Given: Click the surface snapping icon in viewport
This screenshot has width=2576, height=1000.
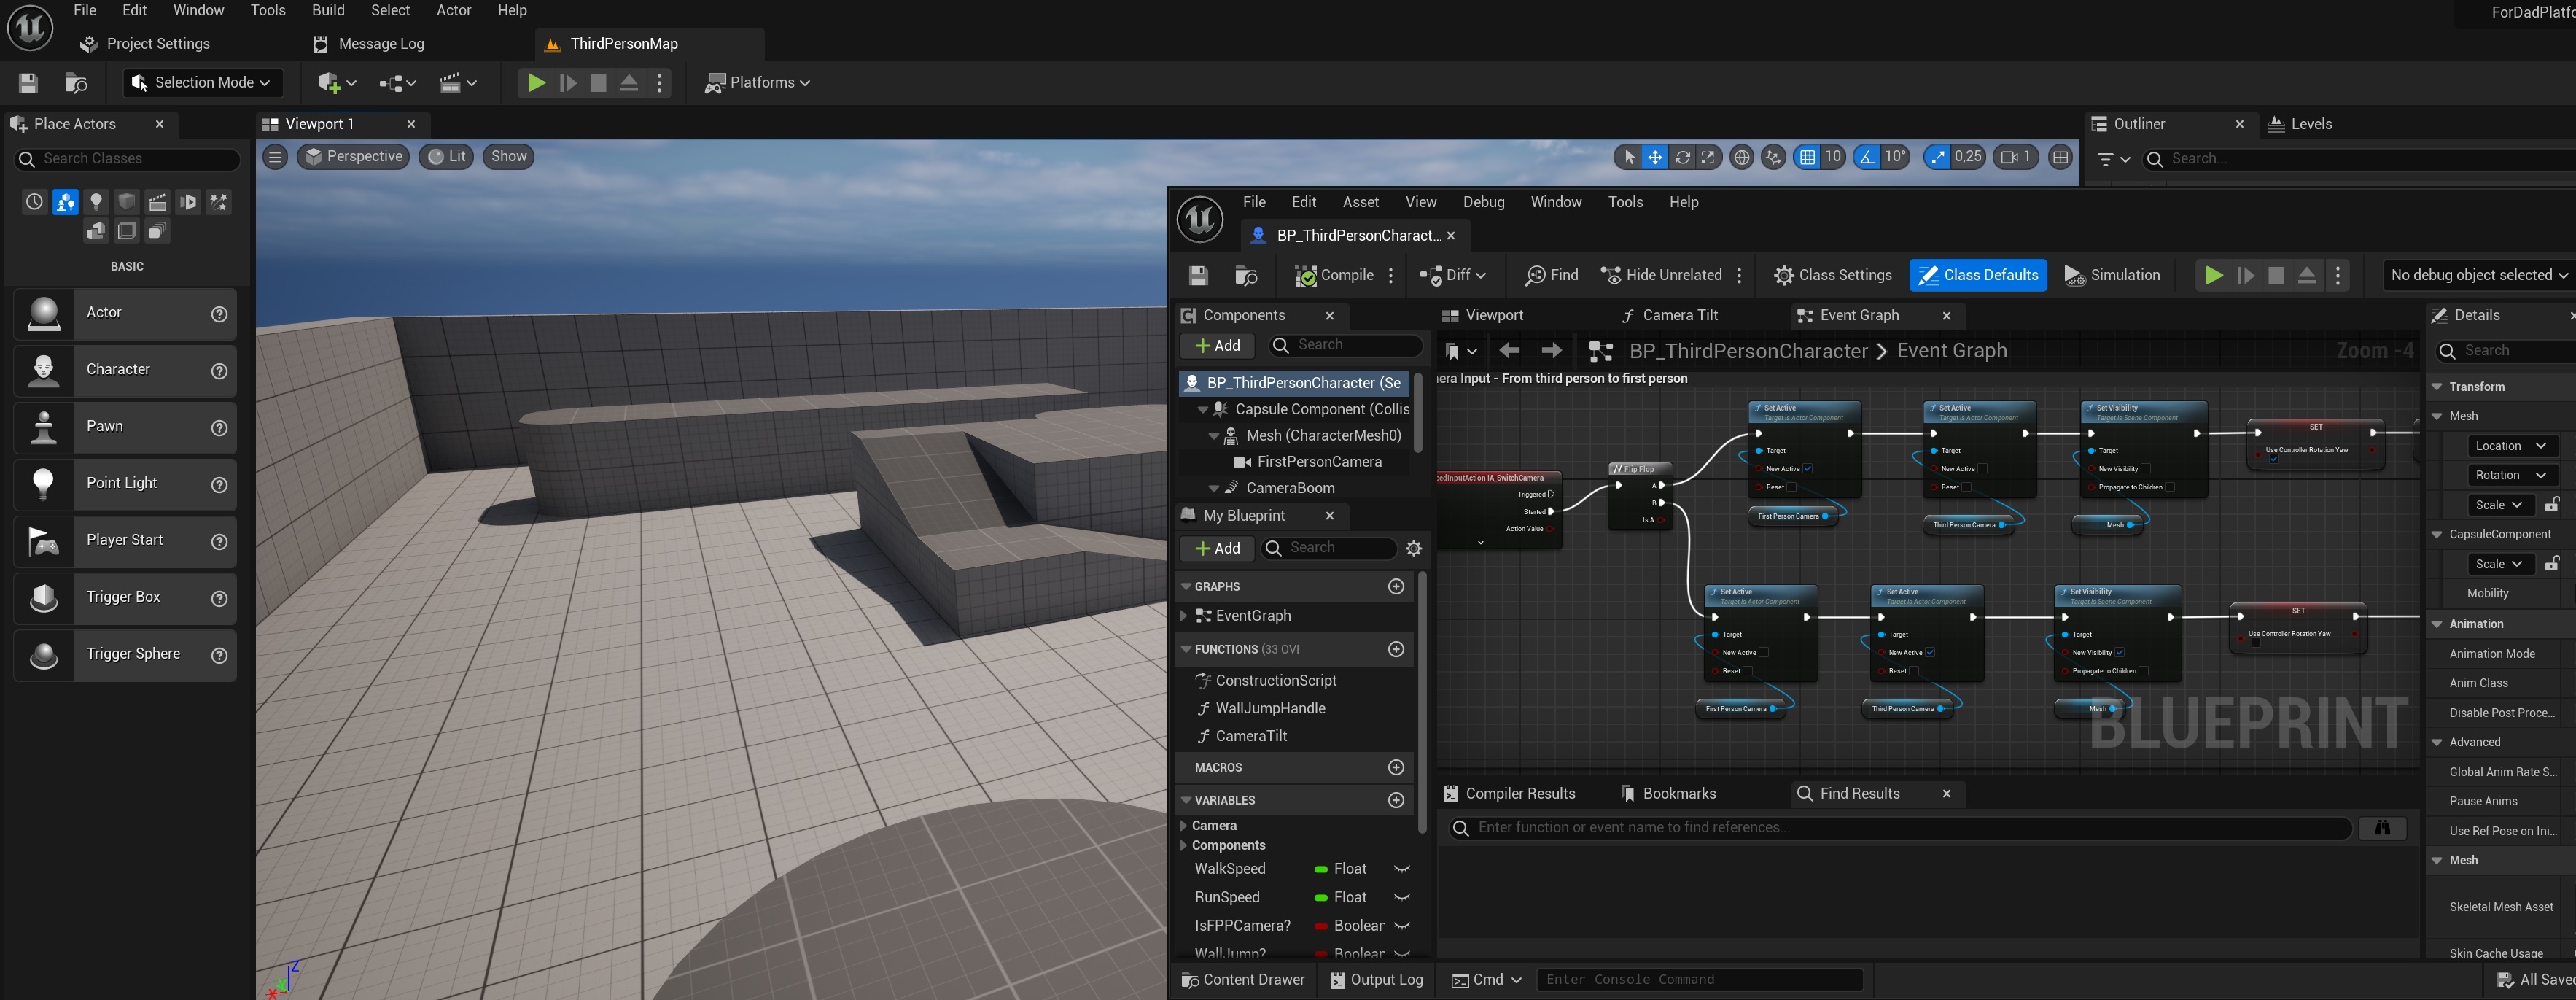Looking at the screenshot, I should (1773, 157).
